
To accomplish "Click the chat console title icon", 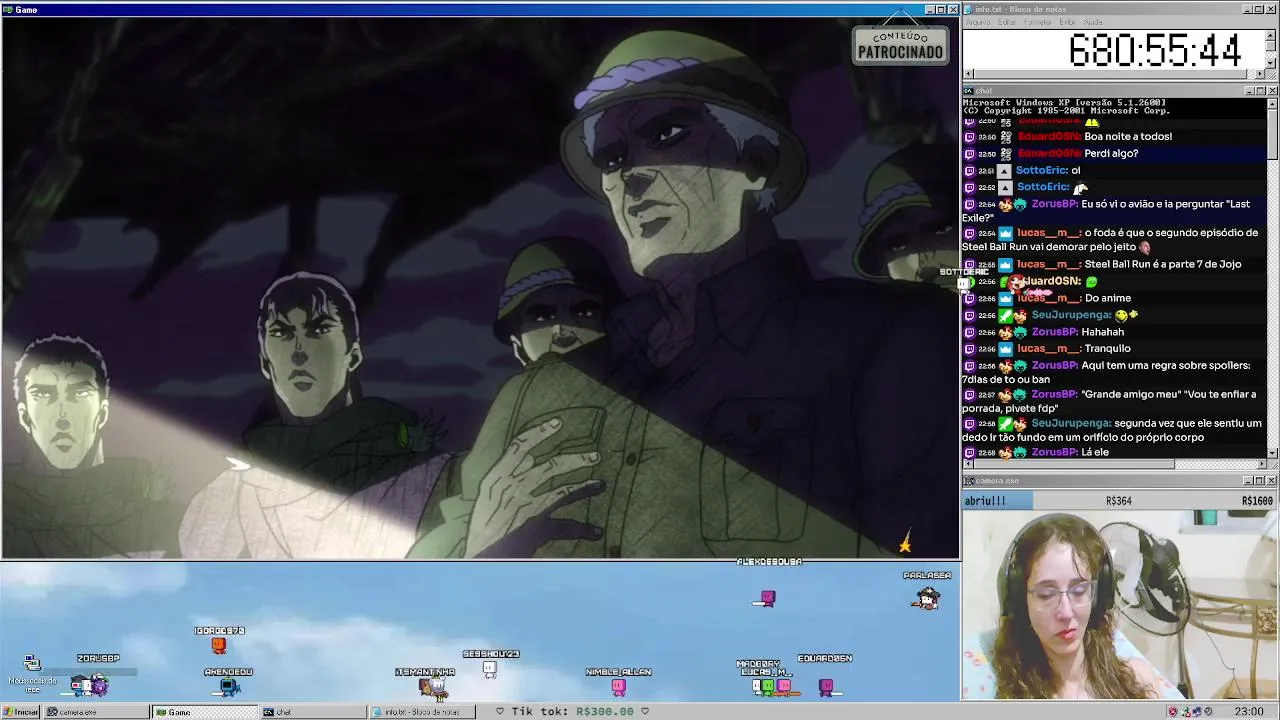I will pos(969,90).
